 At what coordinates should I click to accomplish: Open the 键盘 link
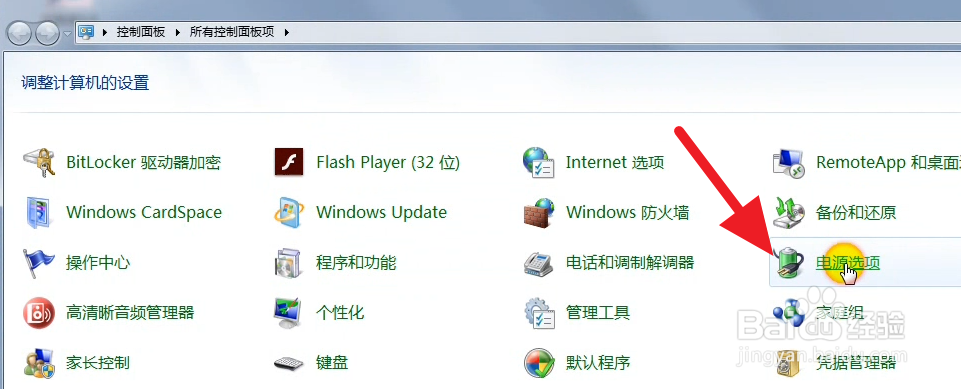pos(332,363)
